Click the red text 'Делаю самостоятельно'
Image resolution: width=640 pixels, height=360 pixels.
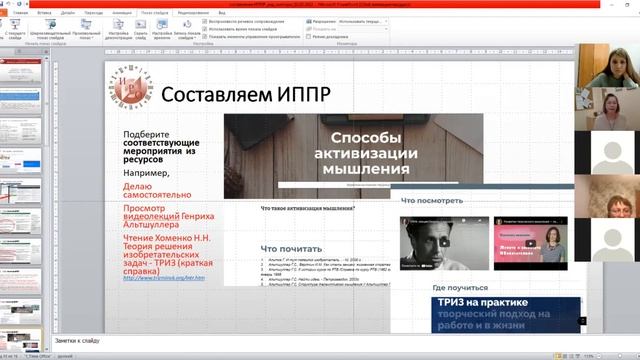coord(157,191)
